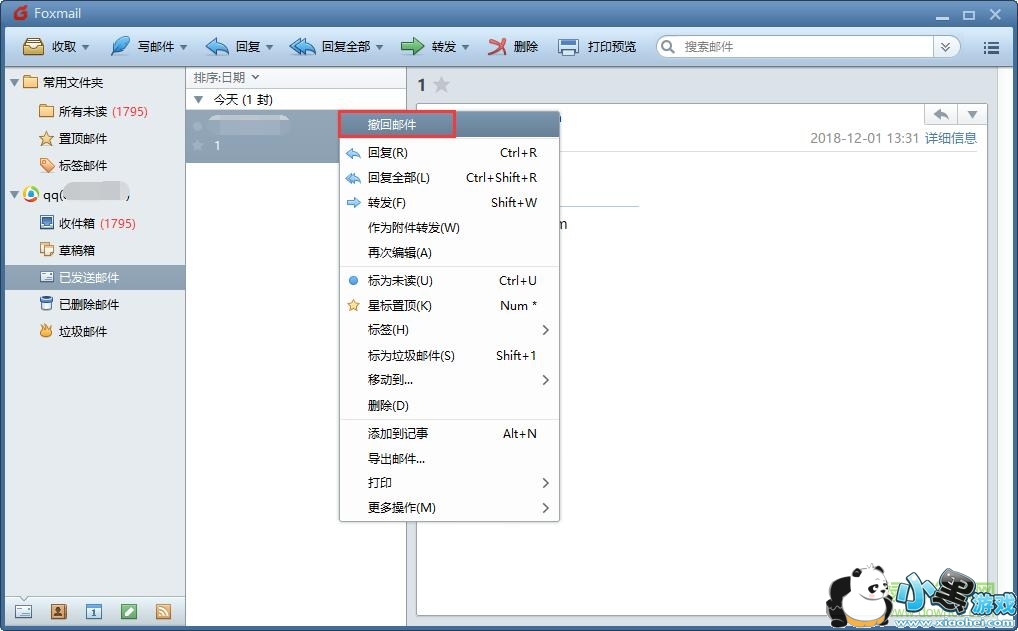1018x631 pixels.
Task: Choose 再次编辑(A) menu entry
Action: [x=449, y=253]
